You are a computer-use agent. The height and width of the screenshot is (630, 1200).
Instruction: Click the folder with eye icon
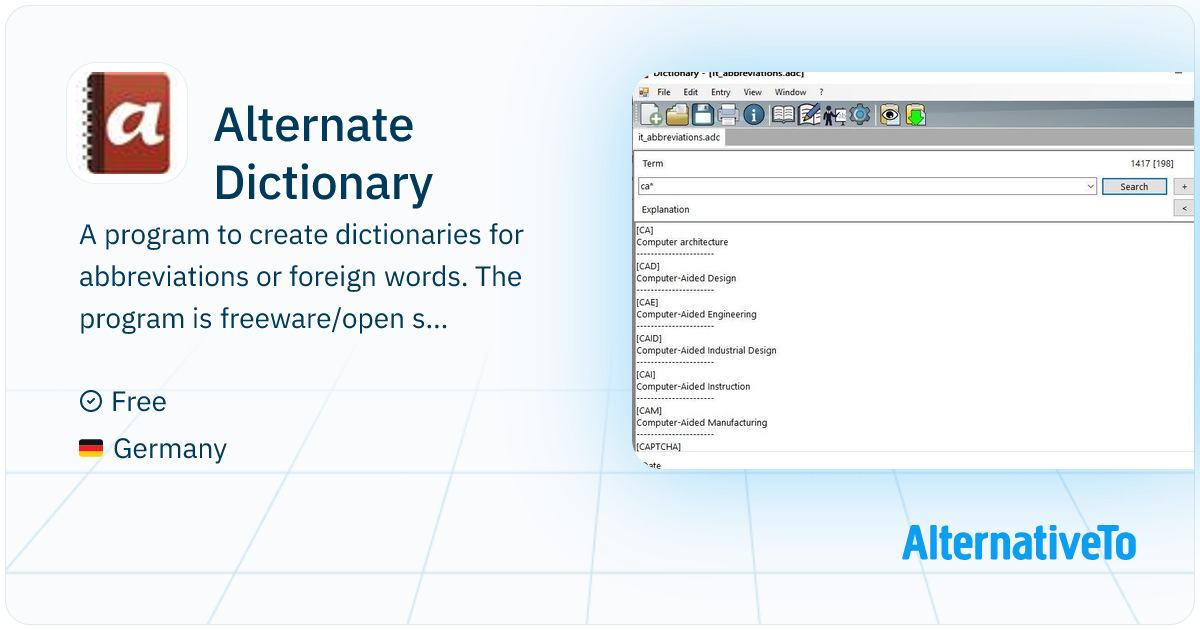[x=889, y=115]
